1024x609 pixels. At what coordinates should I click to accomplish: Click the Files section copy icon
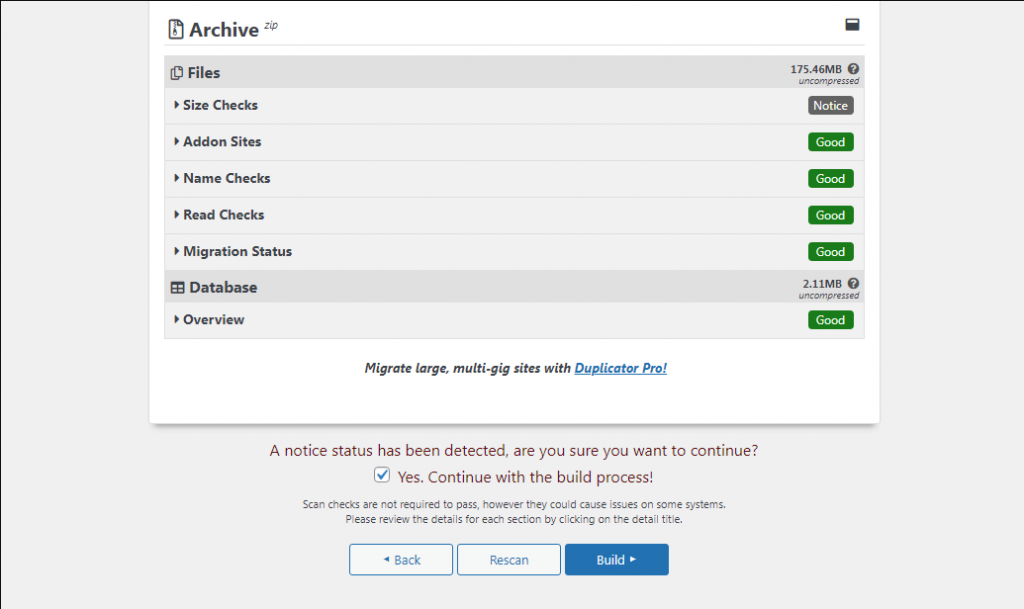[176, 73]
